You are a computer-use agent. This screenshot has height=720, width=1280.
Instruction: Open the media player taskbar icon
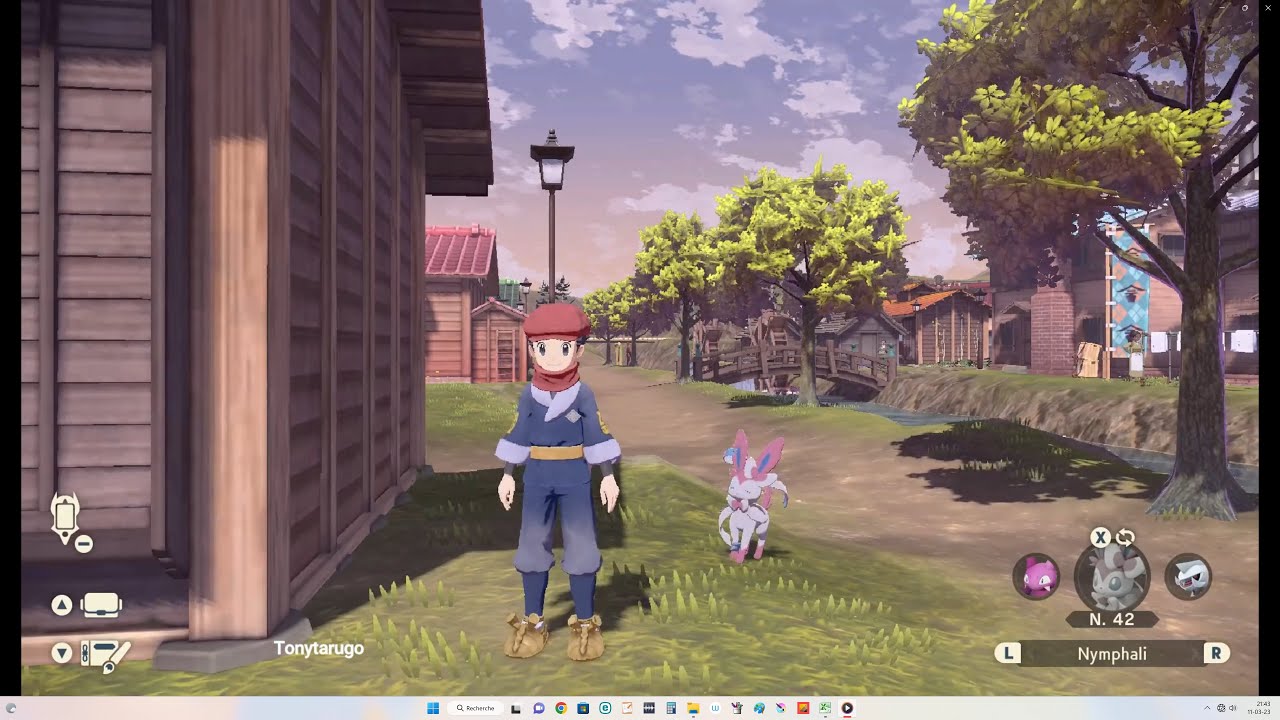pyautogui.click(x=847, y=708)
